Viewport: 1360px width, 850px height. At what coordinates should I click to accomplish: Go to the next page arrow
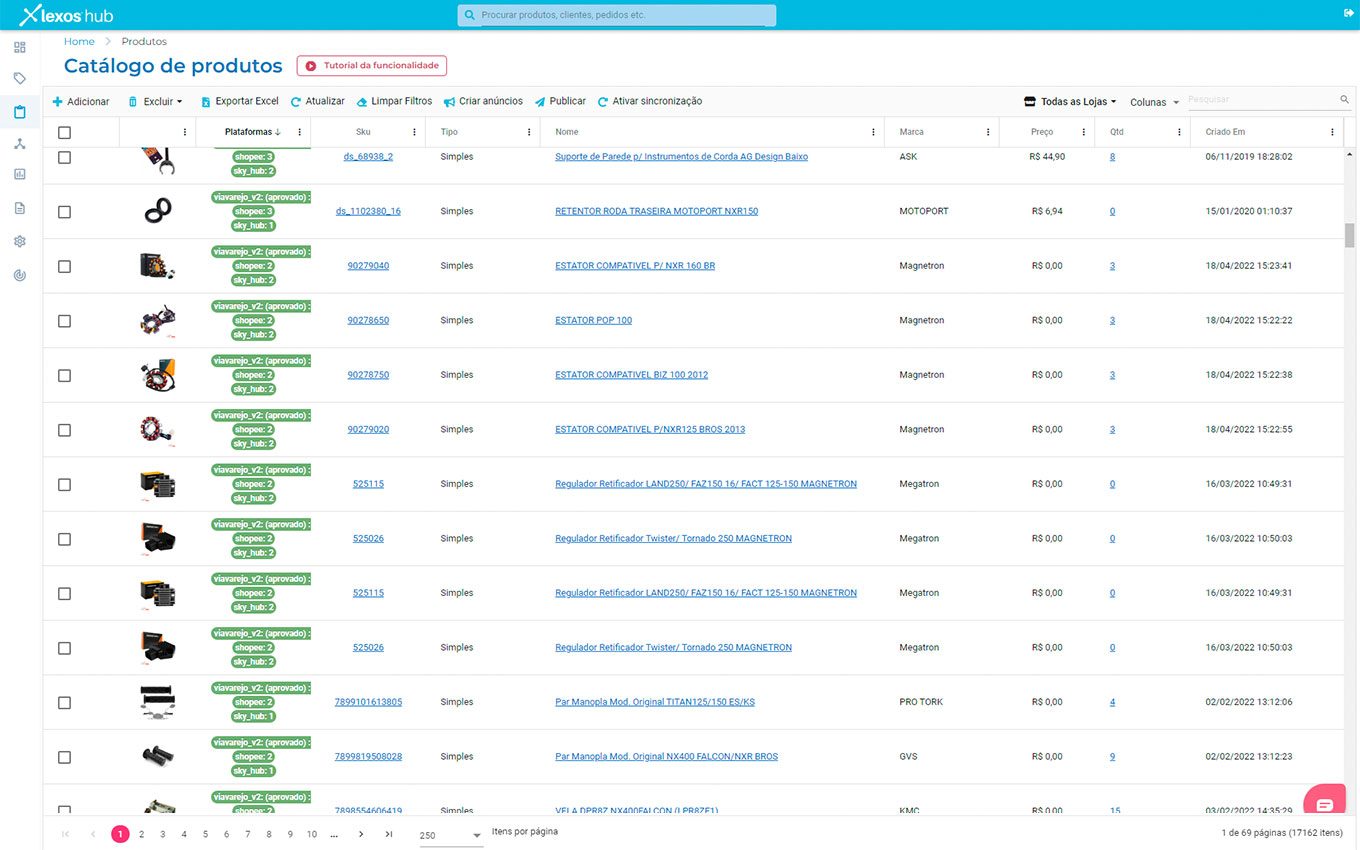[x=361, y=834]
